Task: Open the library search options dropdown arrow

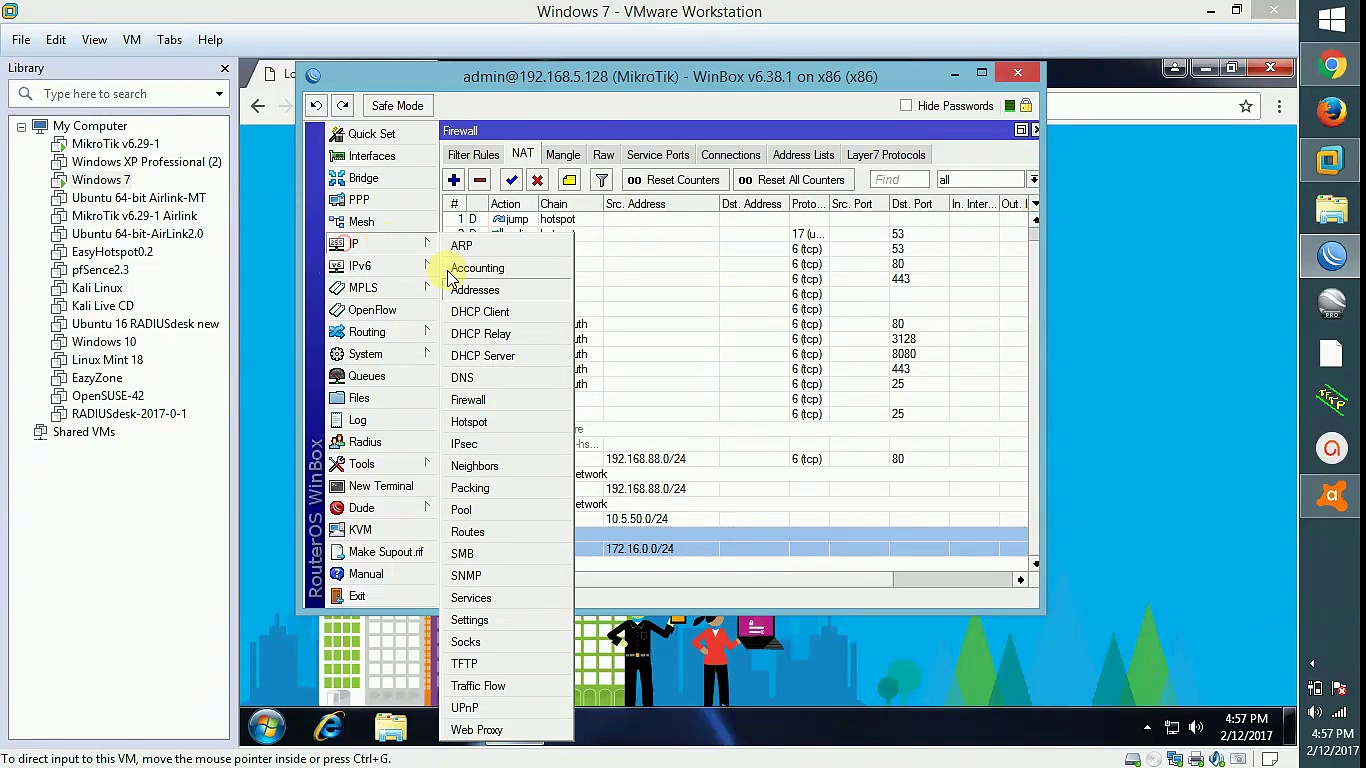Action: coord(219,94)
